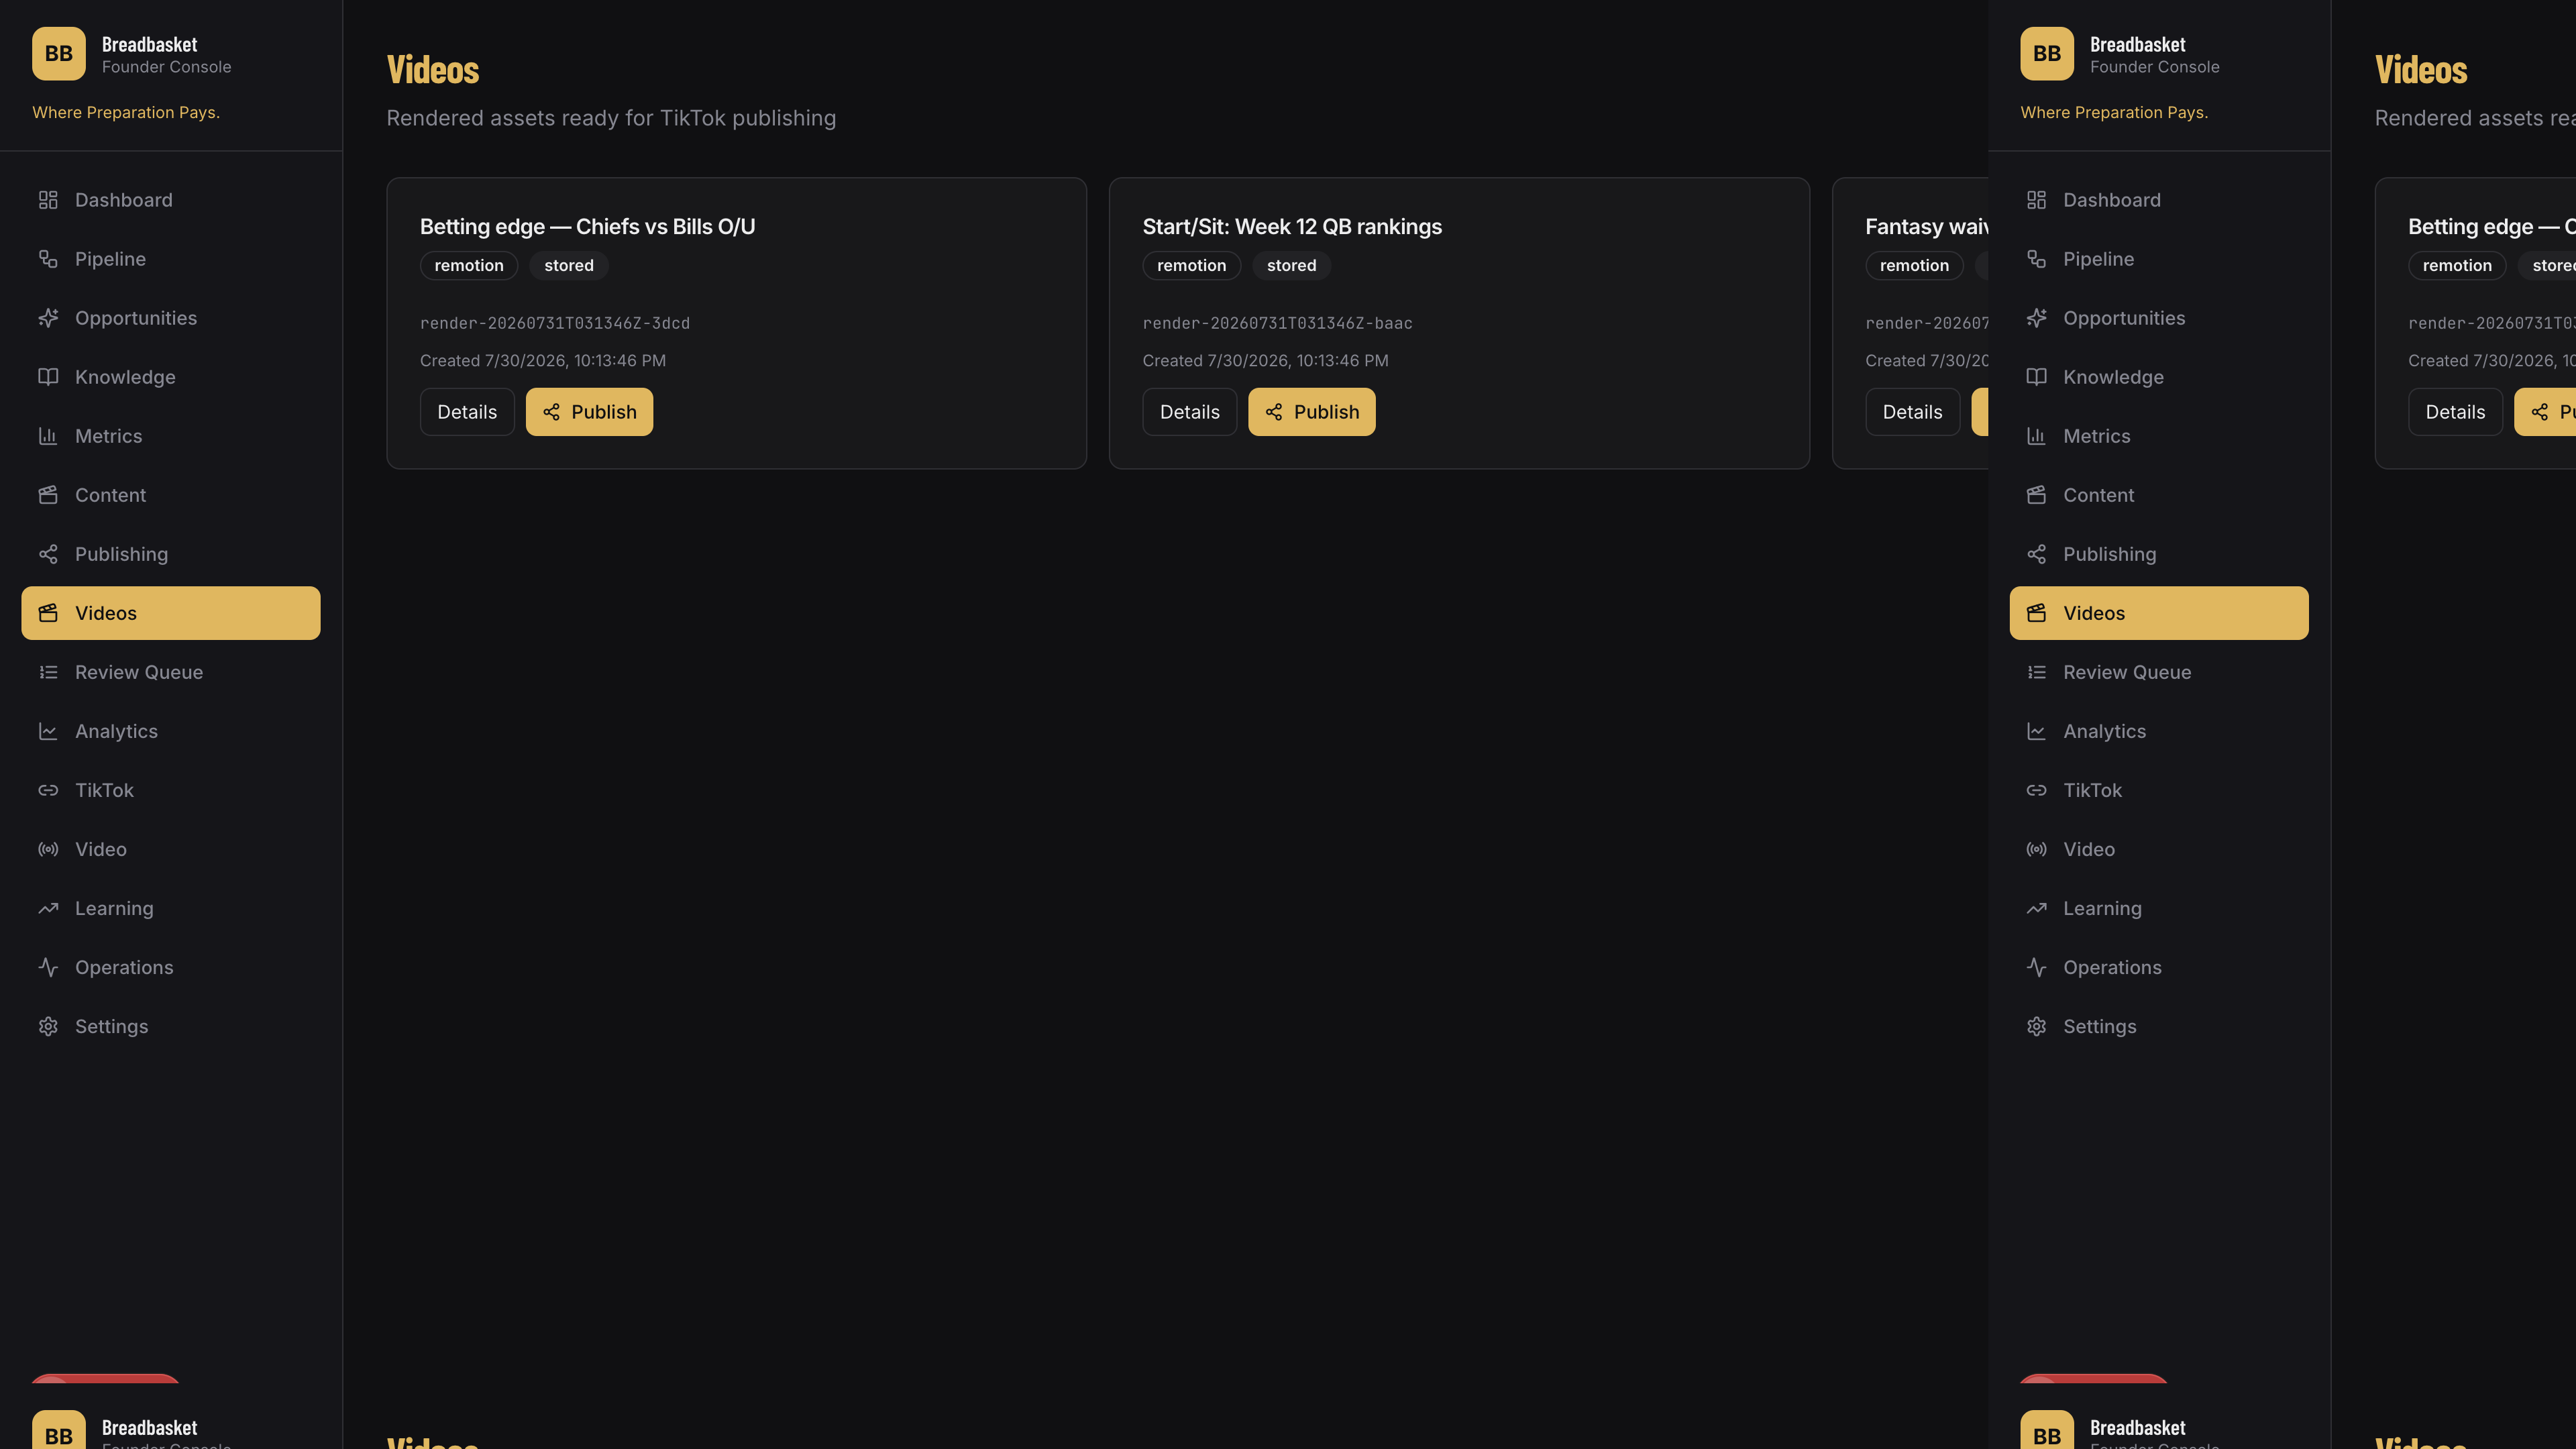Viewport: 2576px width, 1449px height.
Task: Click stored tag on Week 12 QB rankings card
Action: (1291, 265)
